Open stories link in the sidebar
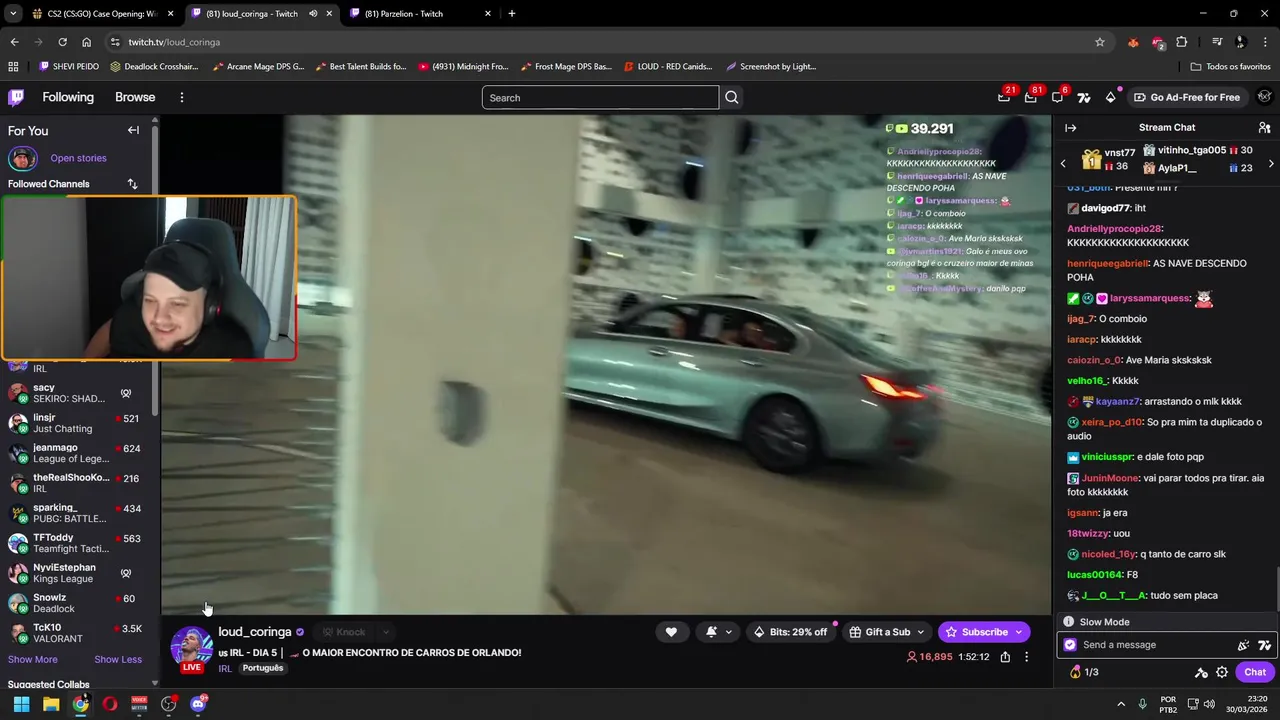 click(x=78, y=158)
